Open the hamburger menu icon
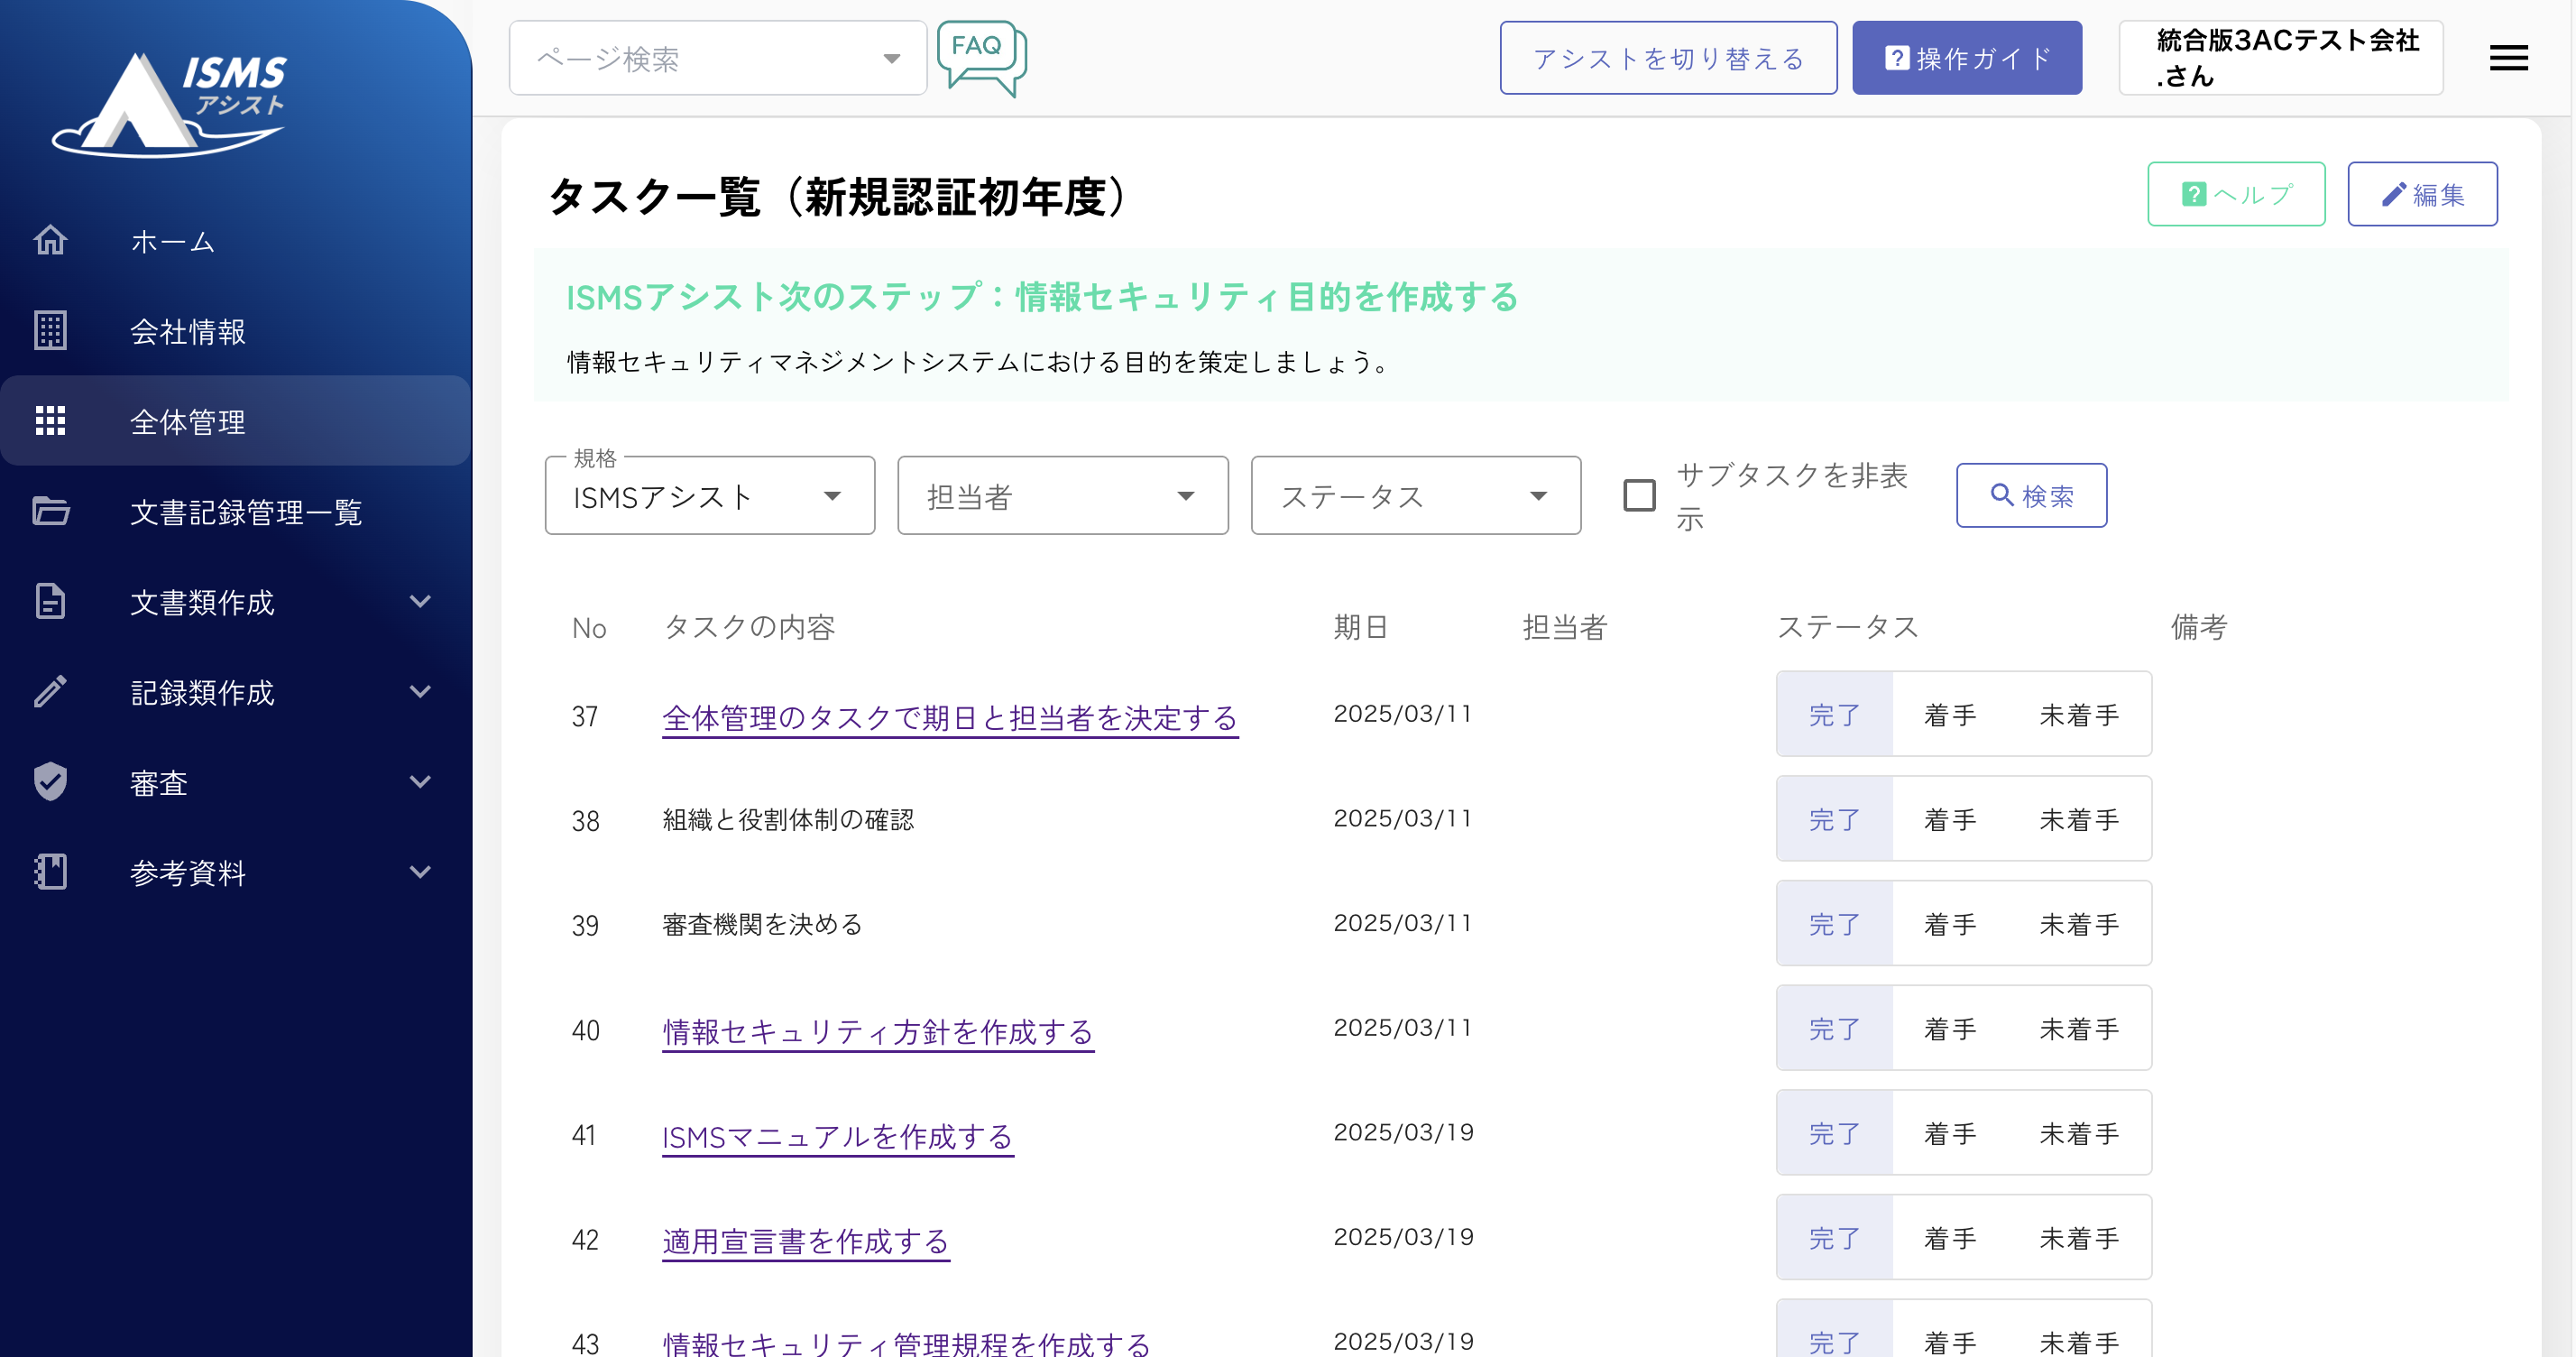This screenshot has height=1357, width=2576. click(2507, 58)
